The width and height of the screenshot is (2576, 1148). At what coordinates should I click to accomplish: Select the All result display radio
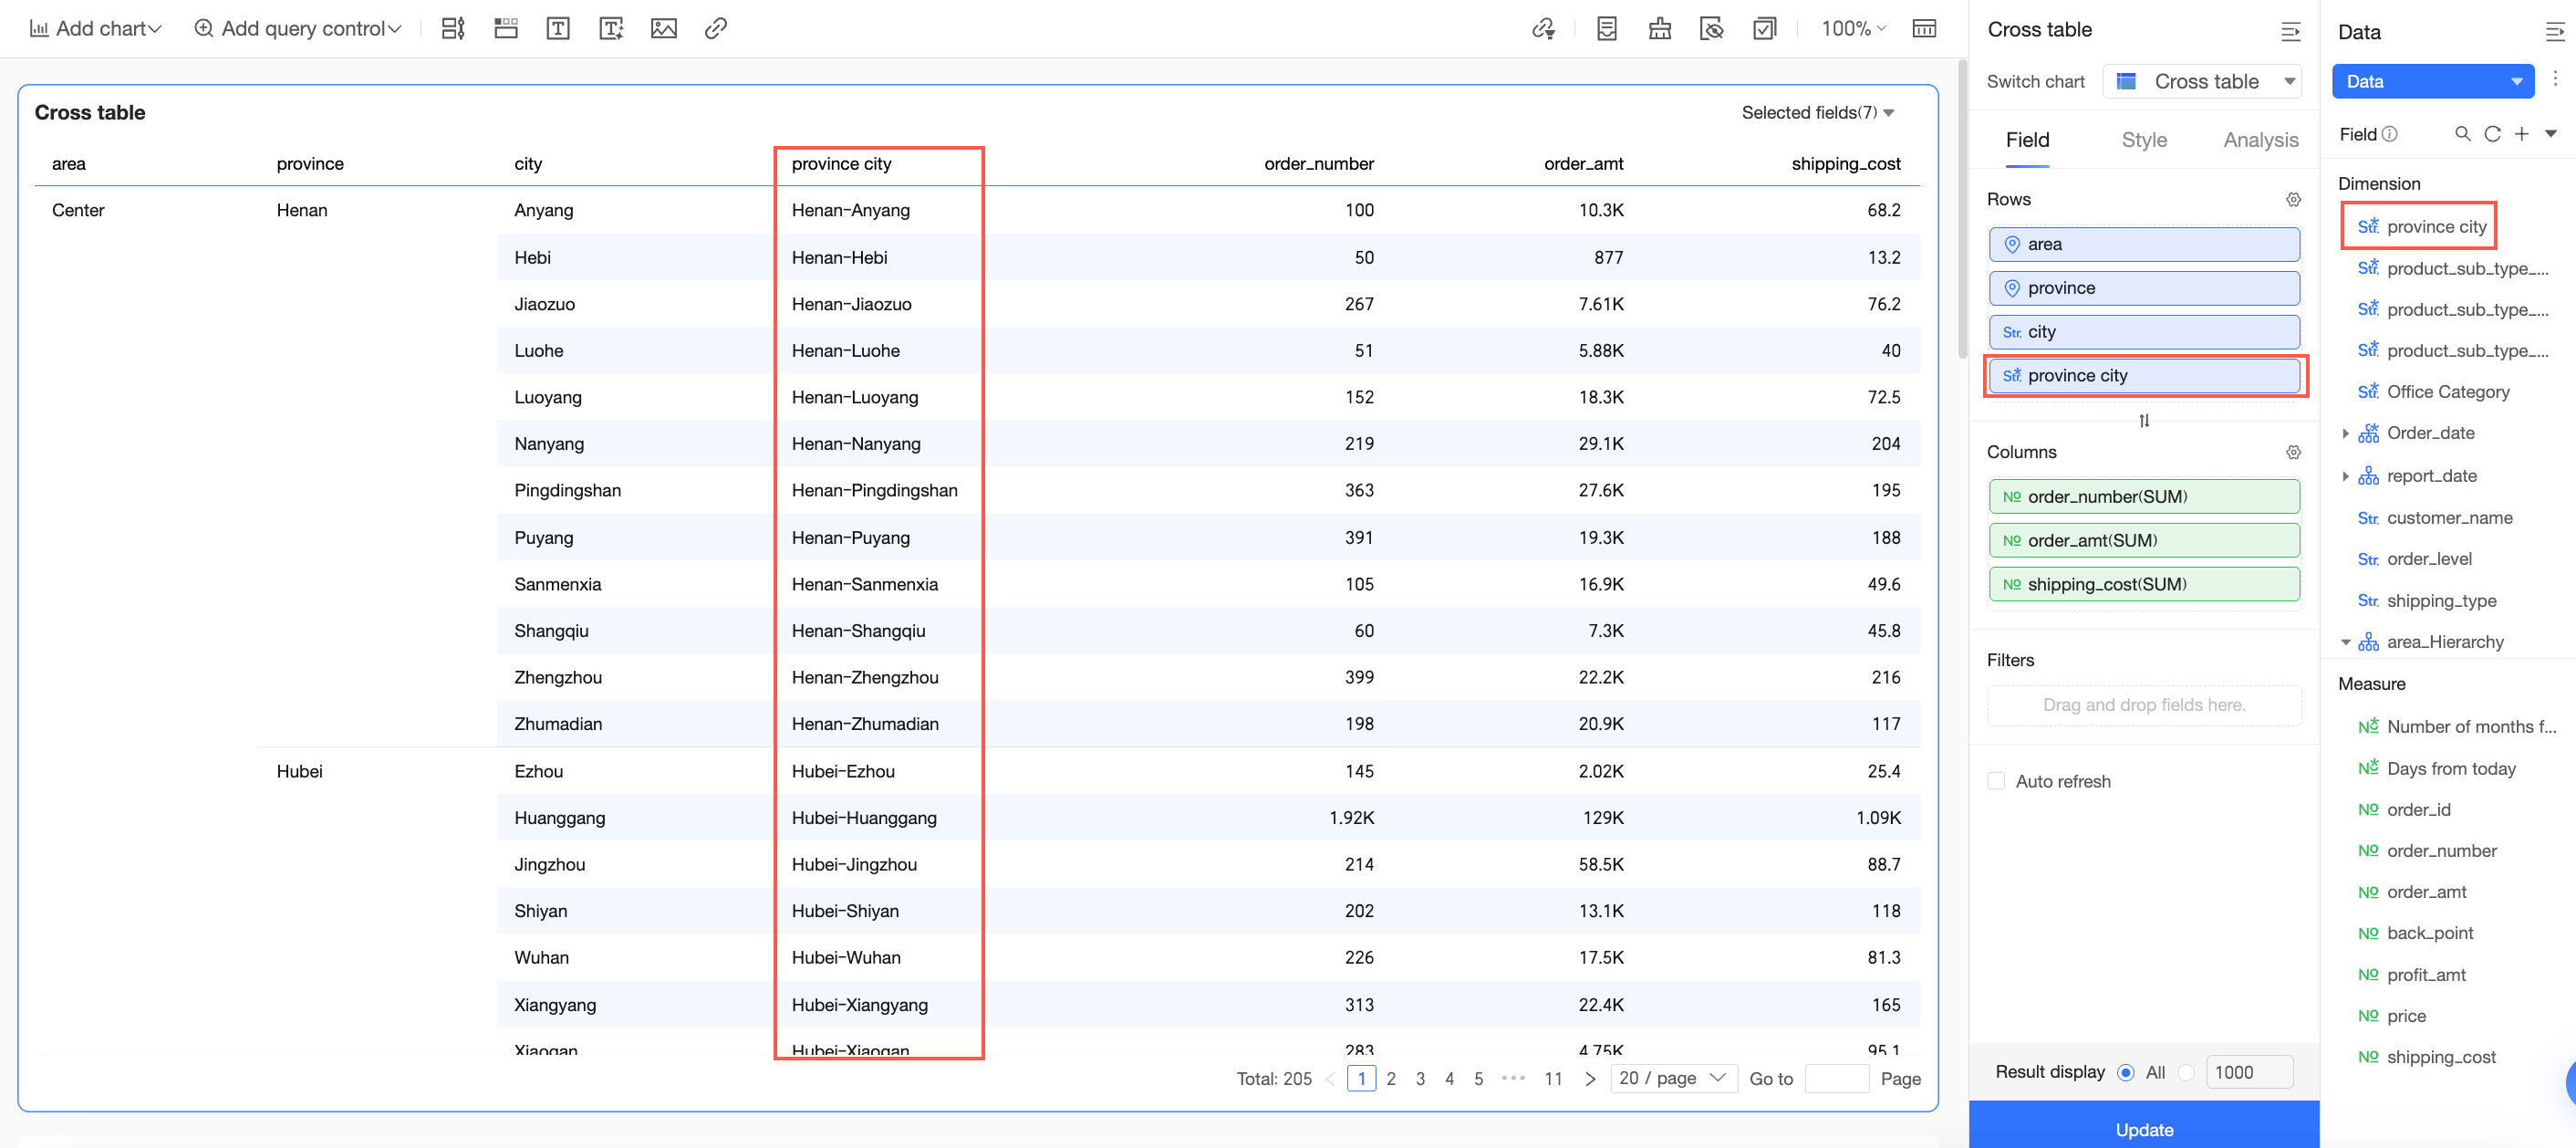pyautogui.click(x=2126, y=1072)
